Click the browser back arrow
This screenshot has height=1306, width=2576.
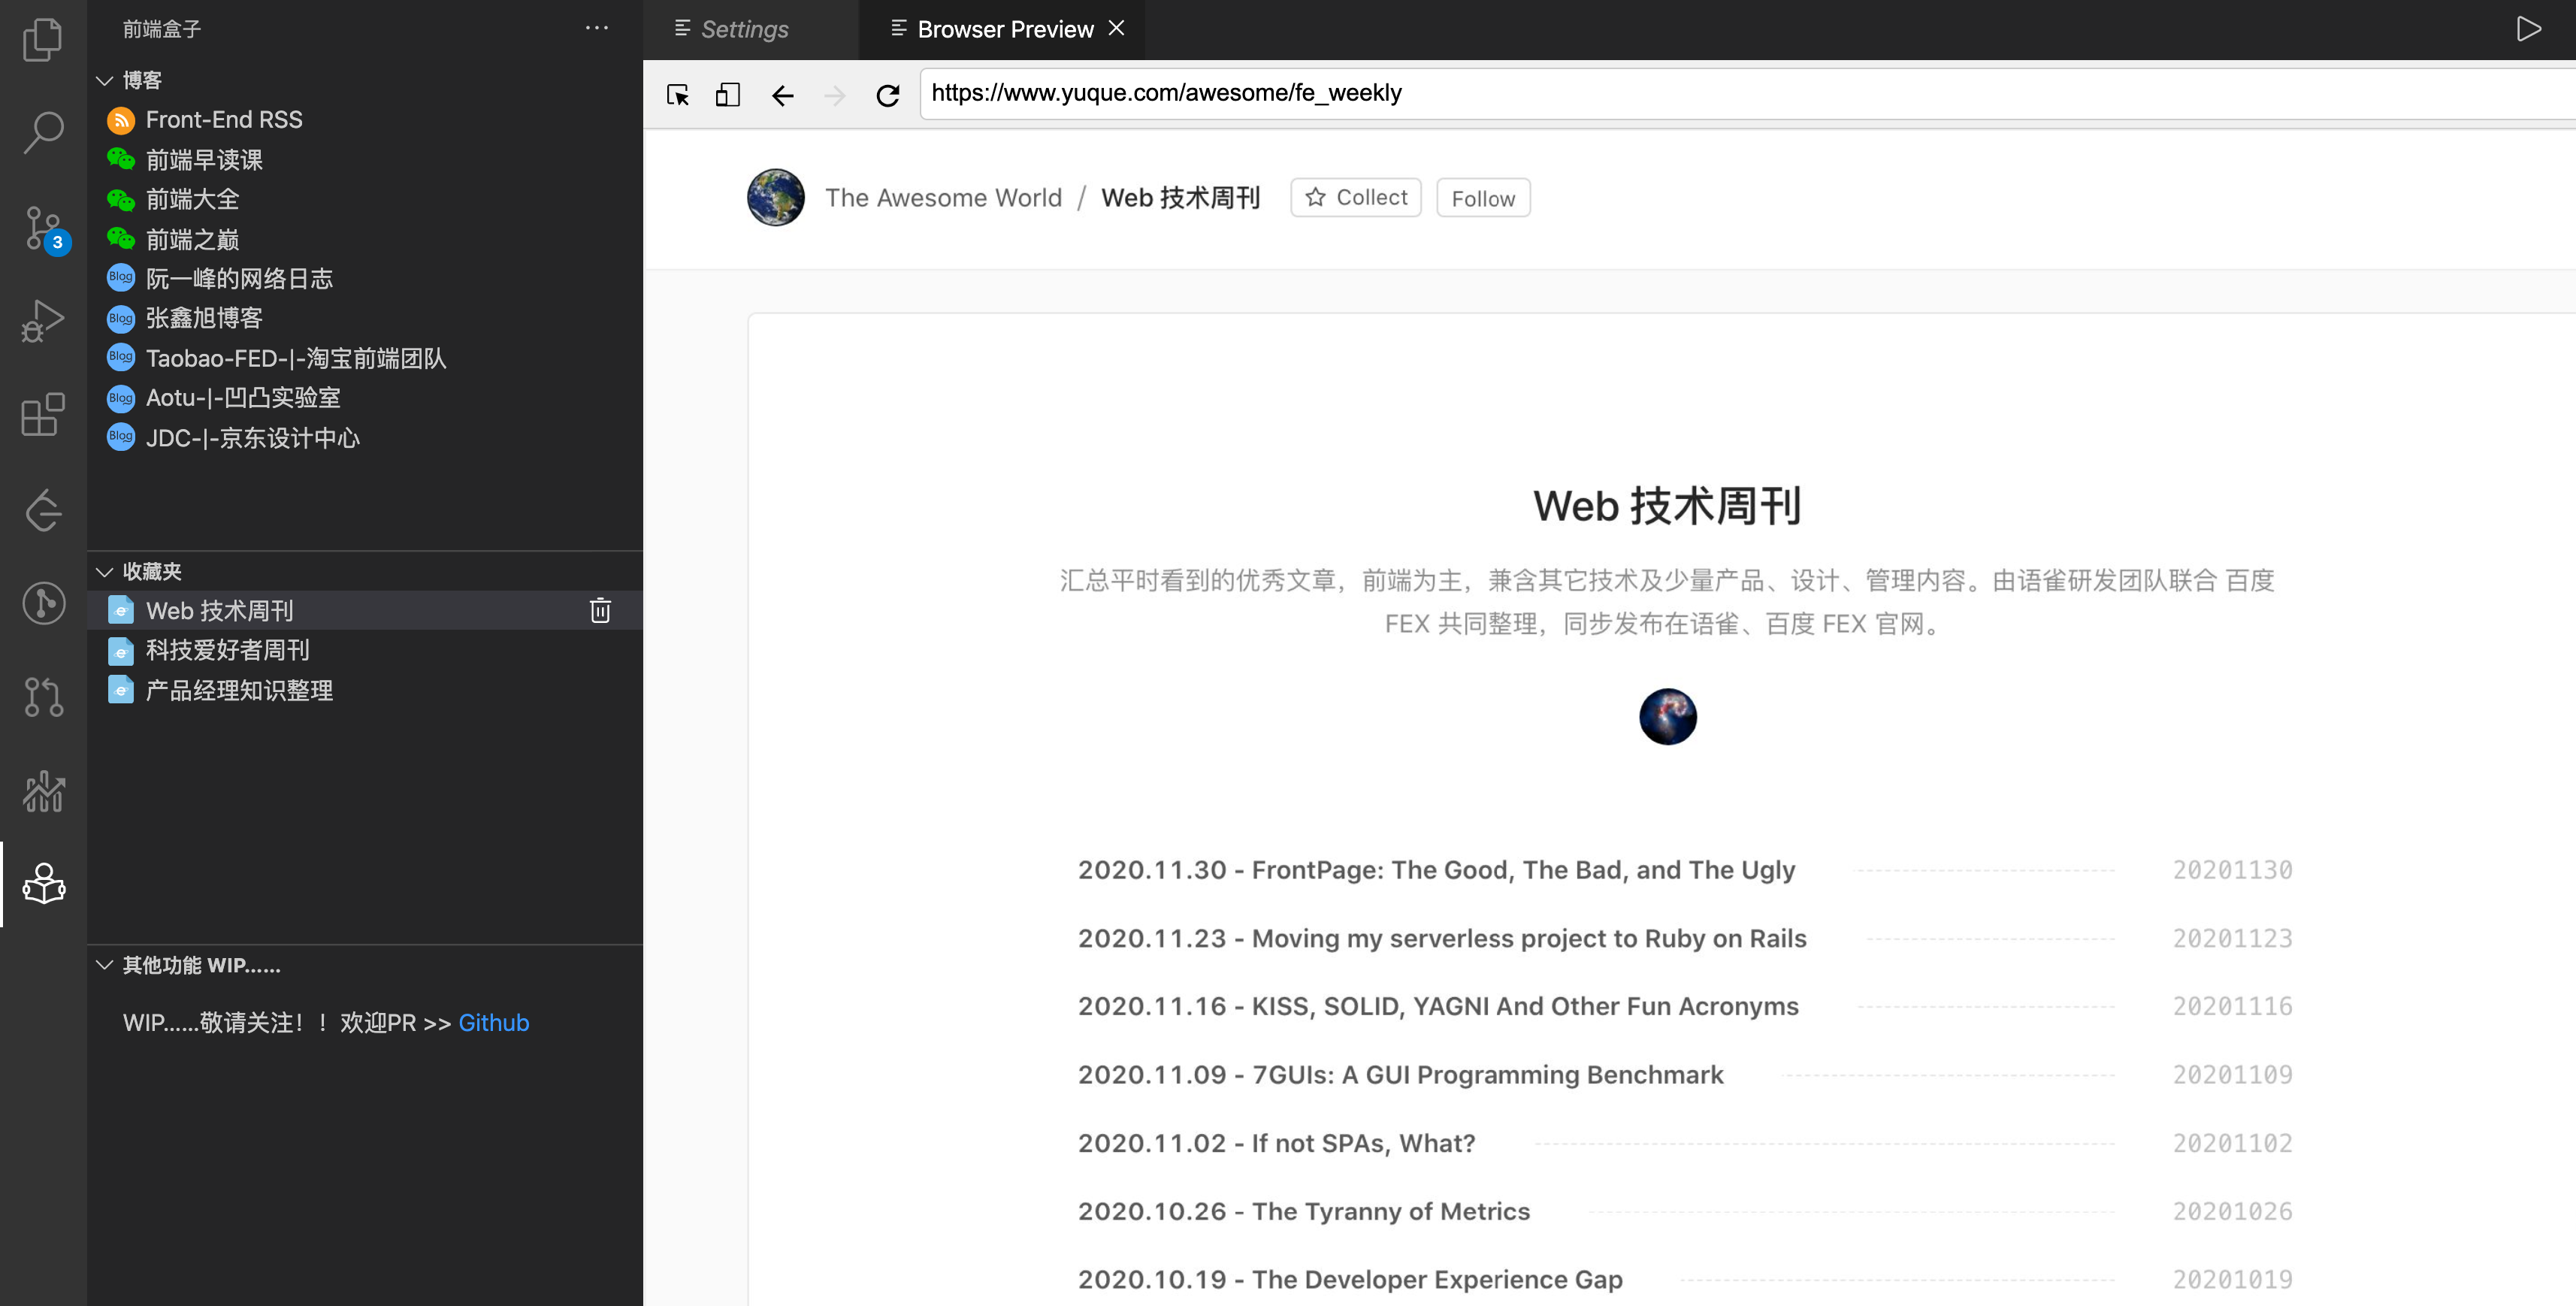pos(782,95)
